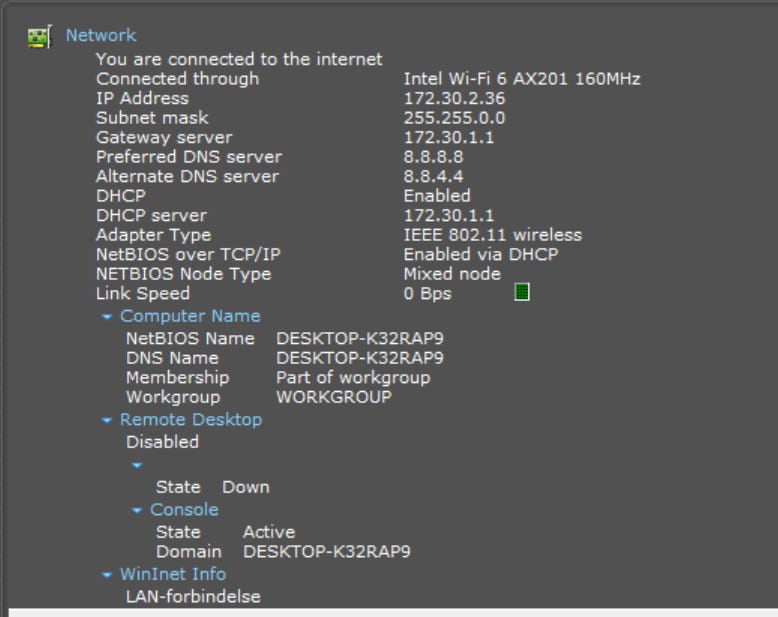Collapse the unnamed session arrow above State Down

tap(137, 465)
